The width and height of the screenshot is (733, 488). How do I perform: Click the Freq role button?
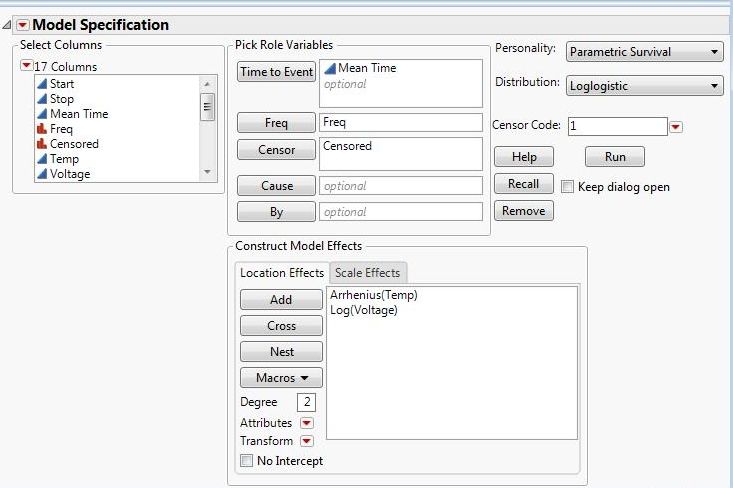point(276,123)
